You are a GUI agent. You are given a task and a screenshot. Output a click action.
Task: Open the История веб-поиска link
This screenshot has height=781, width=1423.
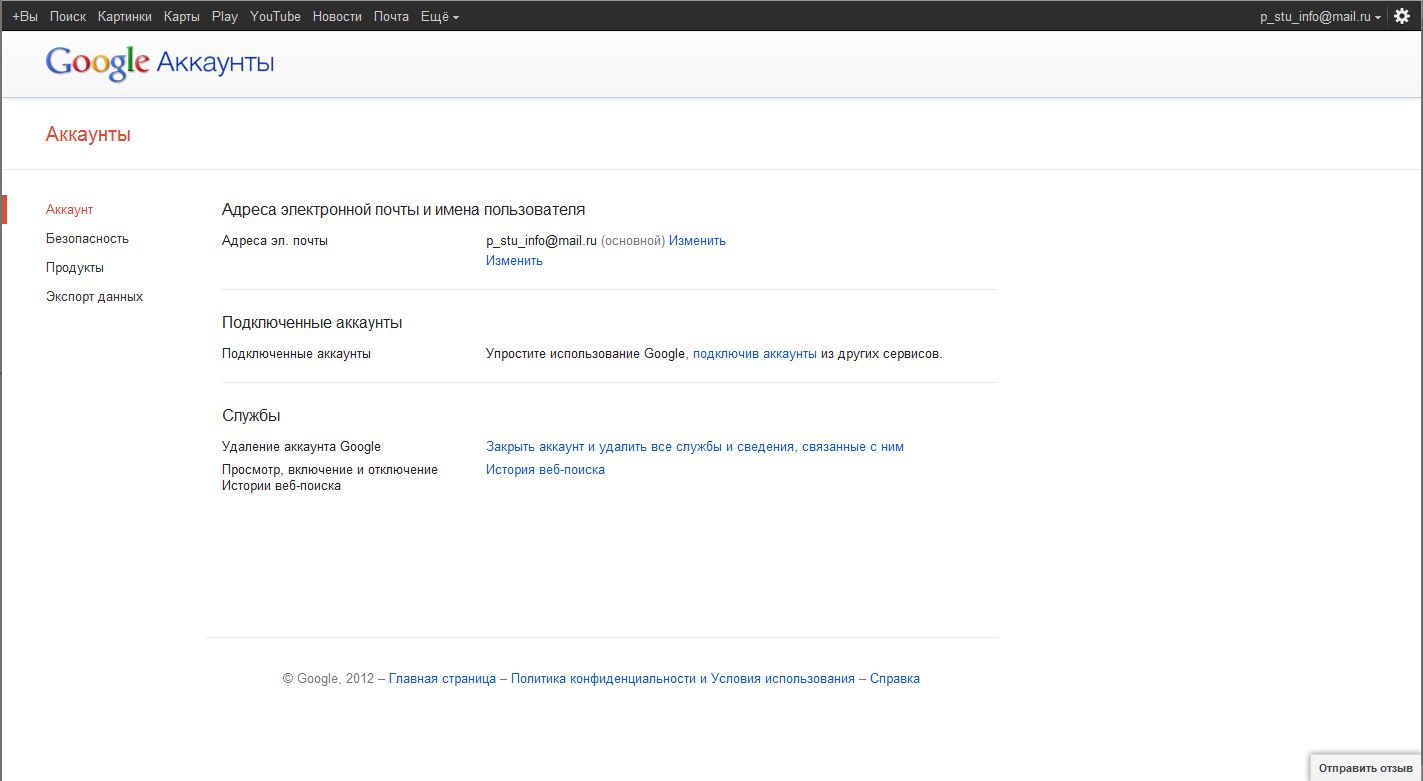click(545, 470)
